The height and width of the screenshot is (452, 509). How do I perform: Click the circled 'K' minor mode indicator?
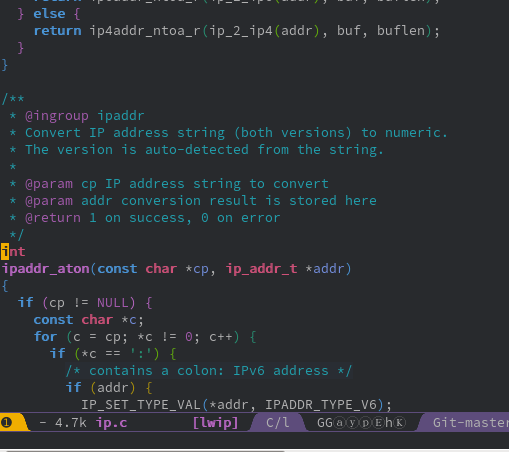(x=400, y=423)
